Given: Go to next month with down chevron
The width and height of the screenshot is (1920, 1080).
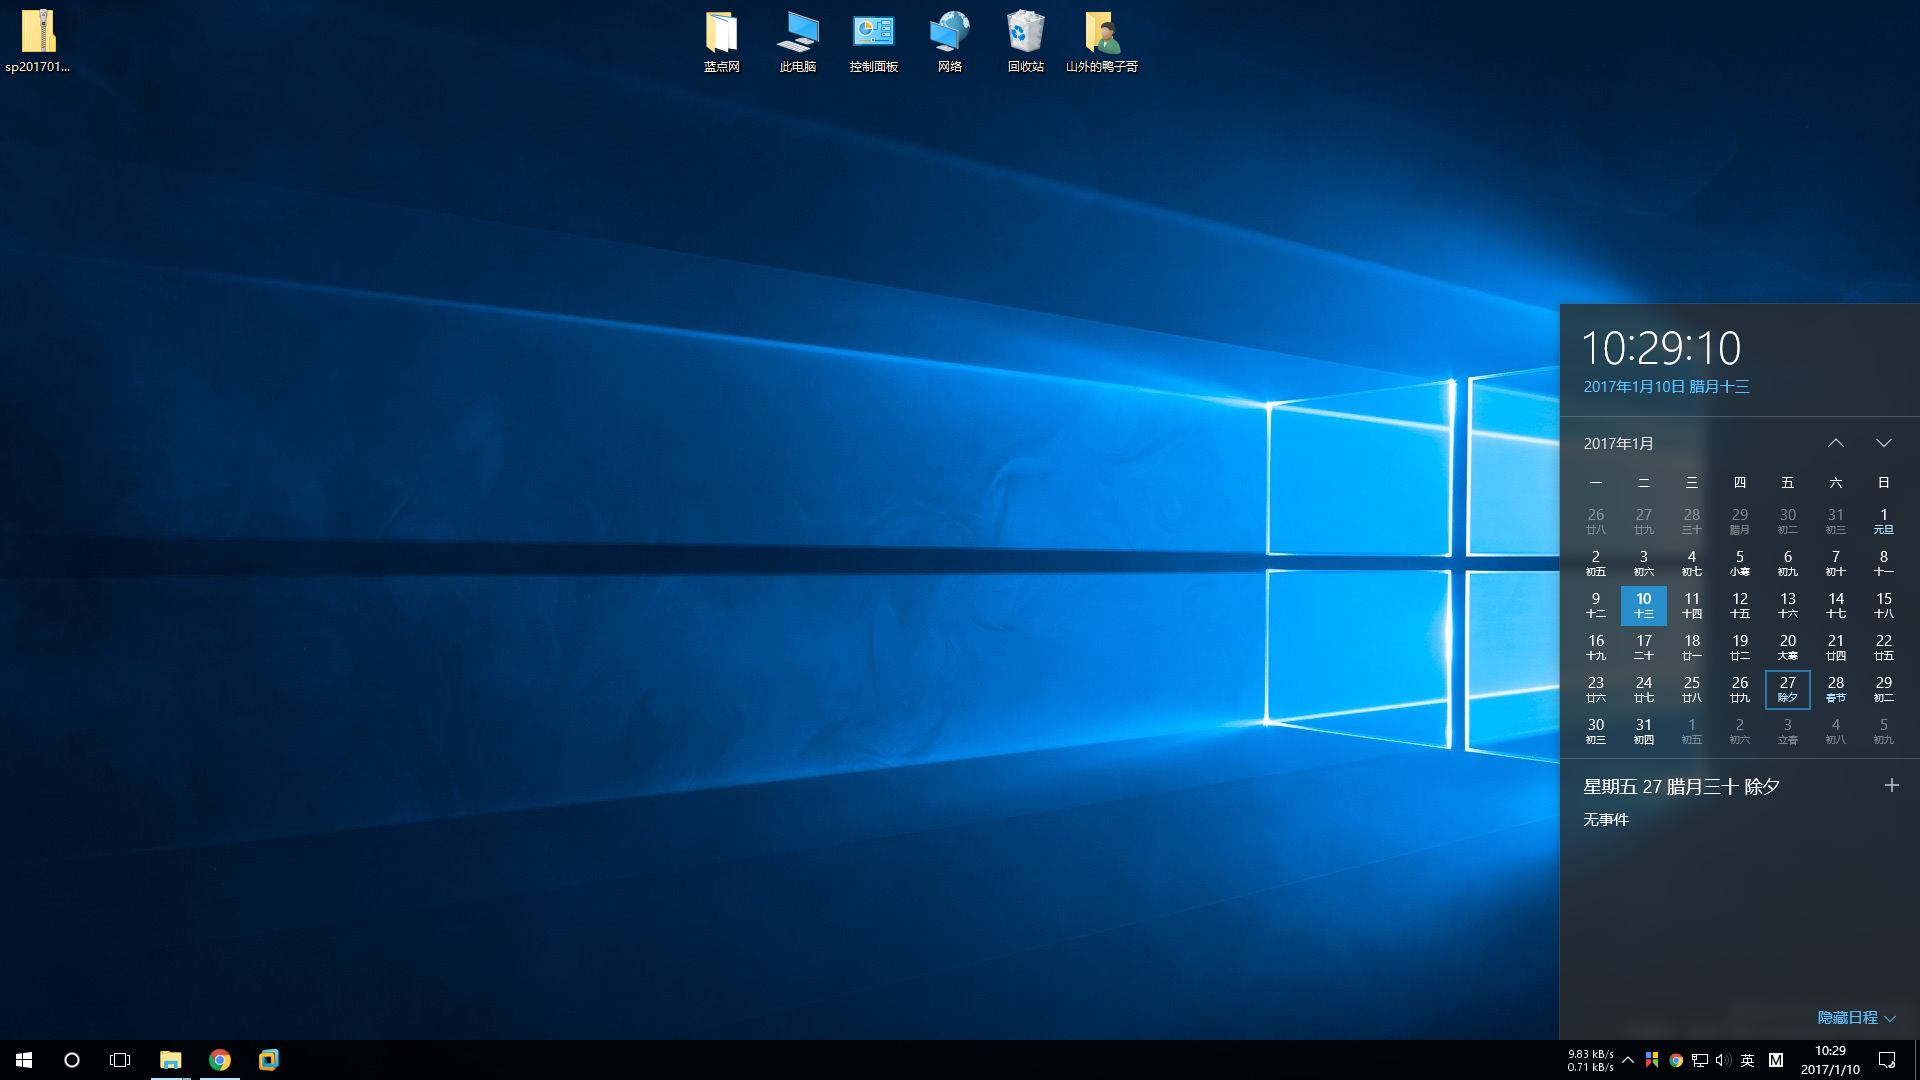Looking at the screenshot, I should 1884,443.
